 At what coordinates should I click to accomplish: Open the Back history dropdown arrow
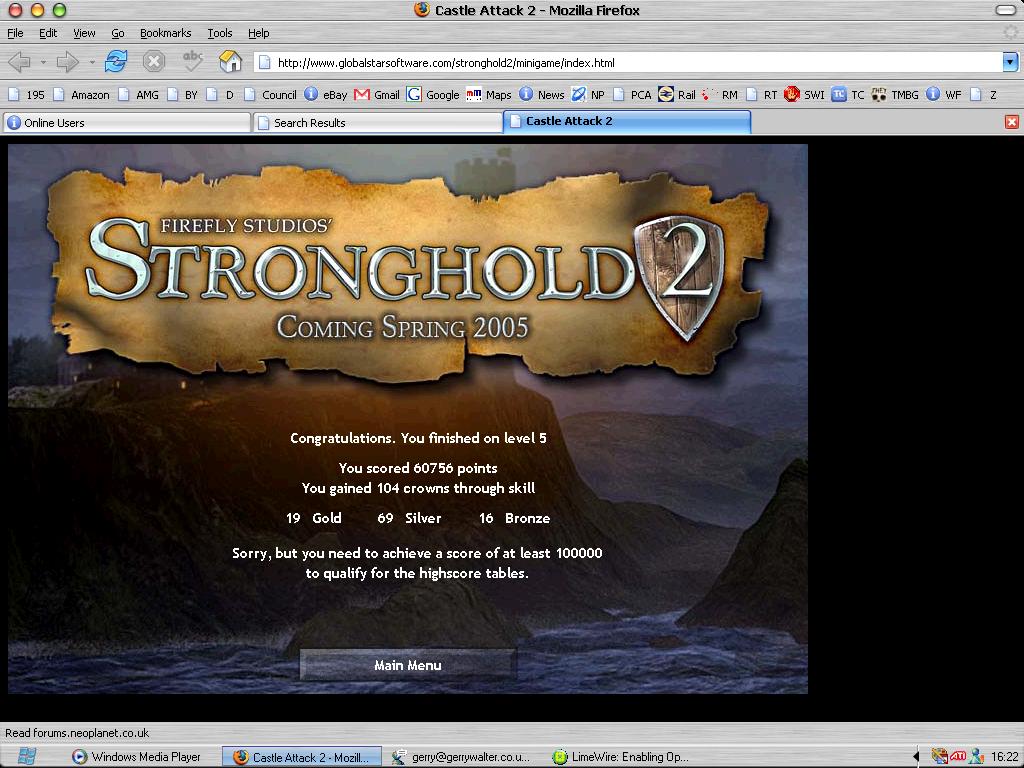point(43,63)
